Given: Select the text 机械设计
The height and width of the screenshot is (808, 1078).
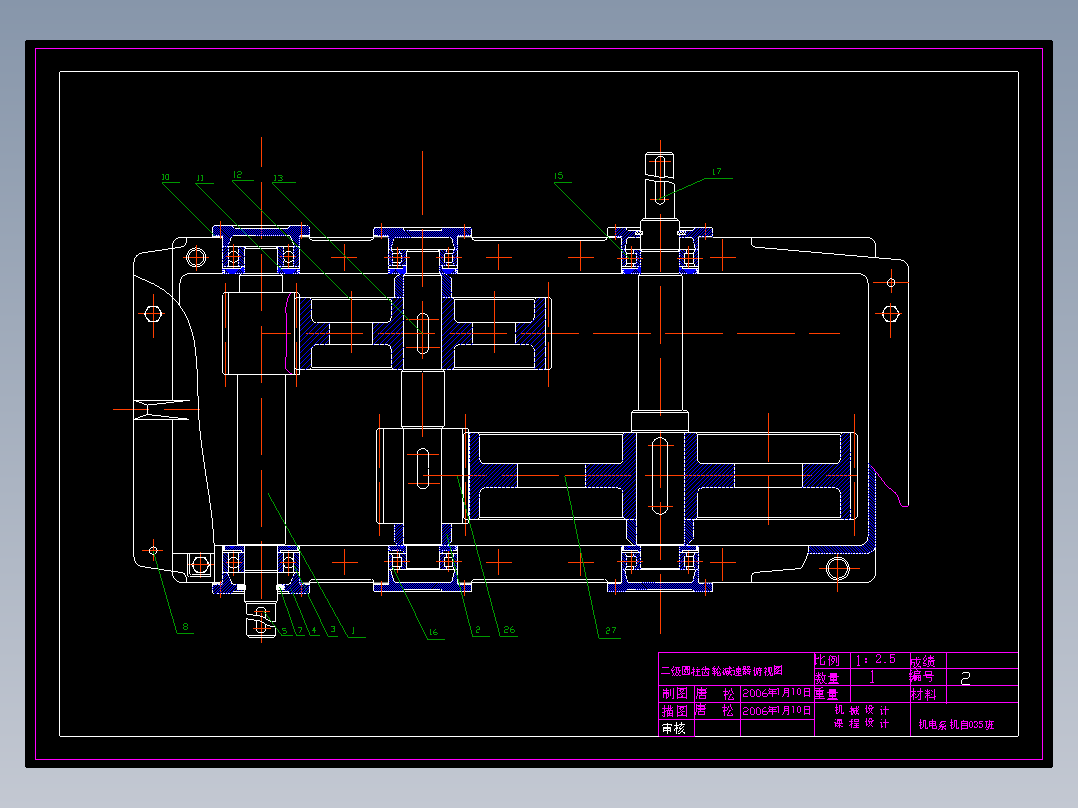Looking at the screenshot, I should [x=862, y=710].
